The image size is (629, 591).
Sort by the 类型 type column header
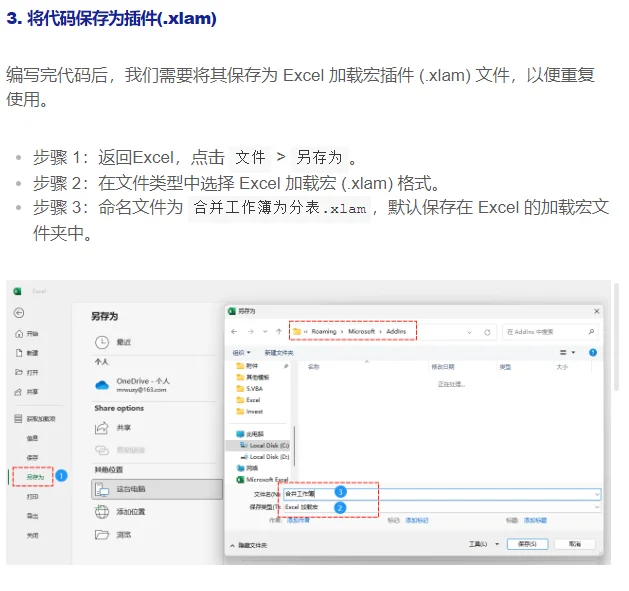[x=505, y=367]
